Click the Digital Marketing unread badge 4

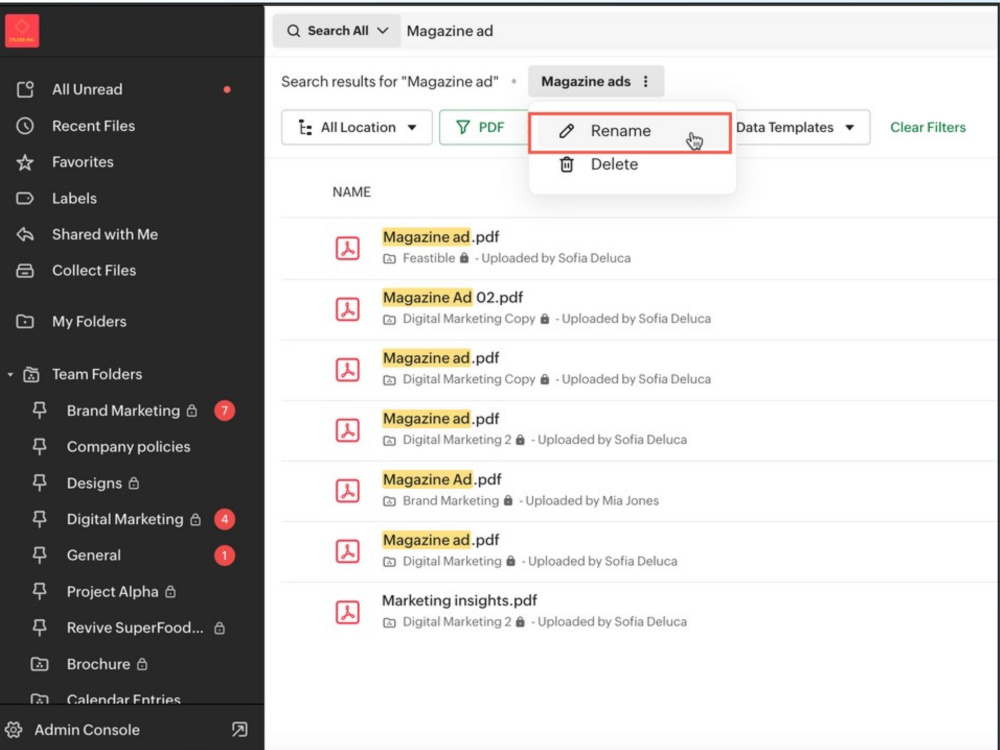(224, 519)
